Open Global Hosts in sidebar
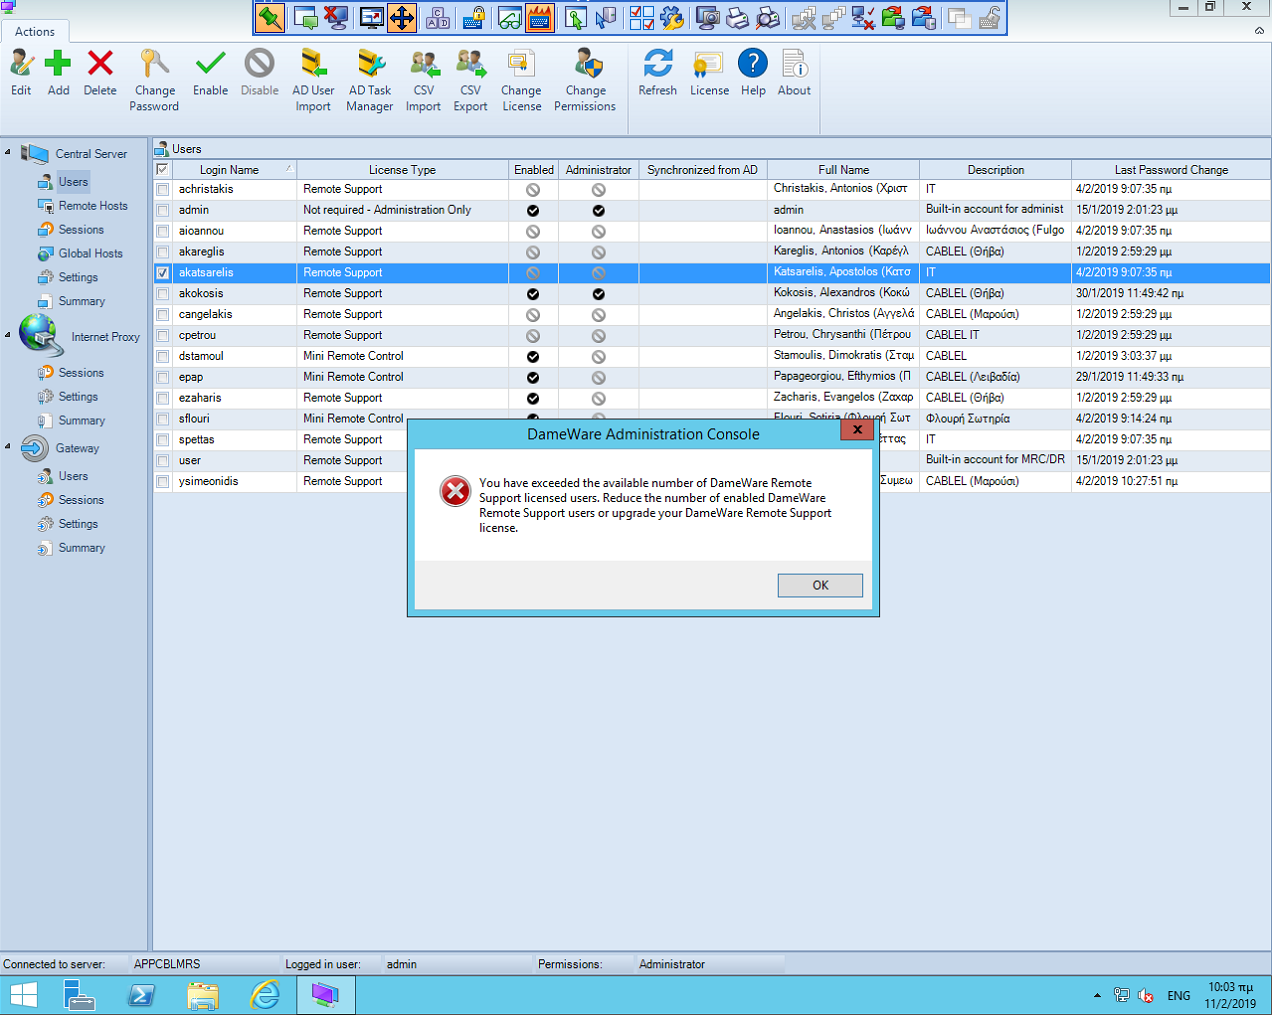 point(90,254)
